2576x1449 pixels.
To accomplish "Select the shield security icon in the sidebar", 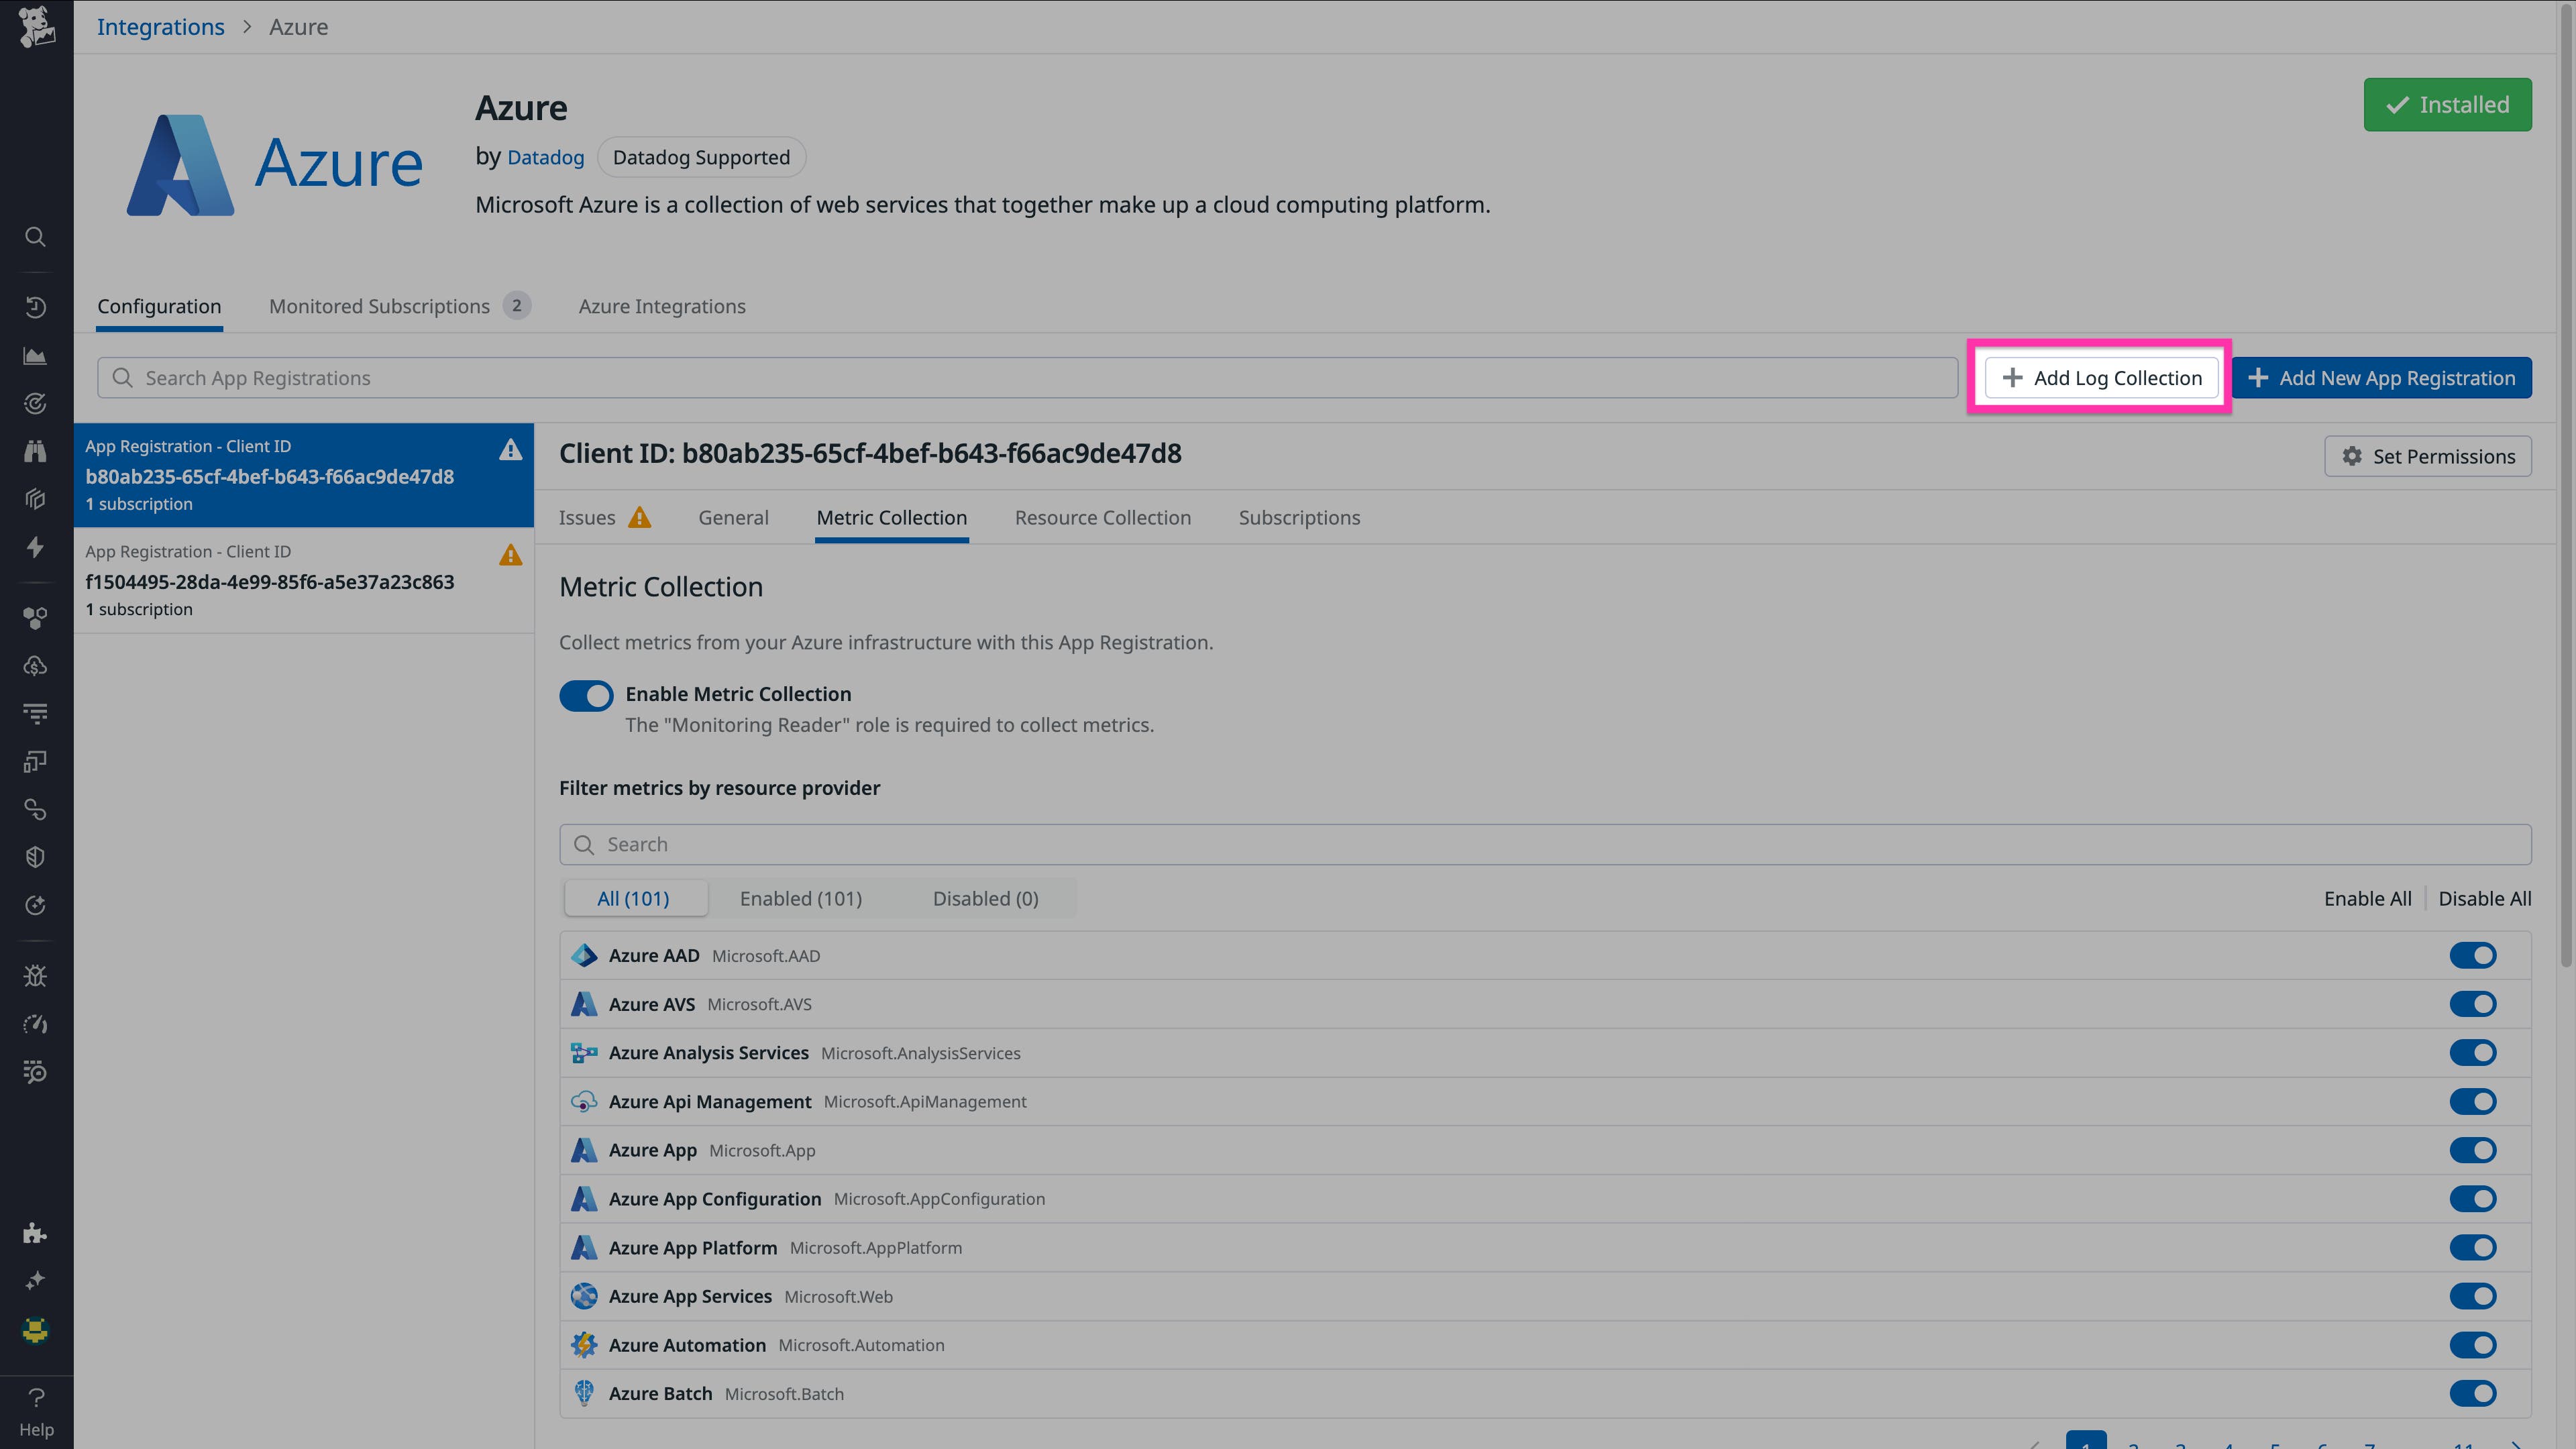I will pos(36,855).
